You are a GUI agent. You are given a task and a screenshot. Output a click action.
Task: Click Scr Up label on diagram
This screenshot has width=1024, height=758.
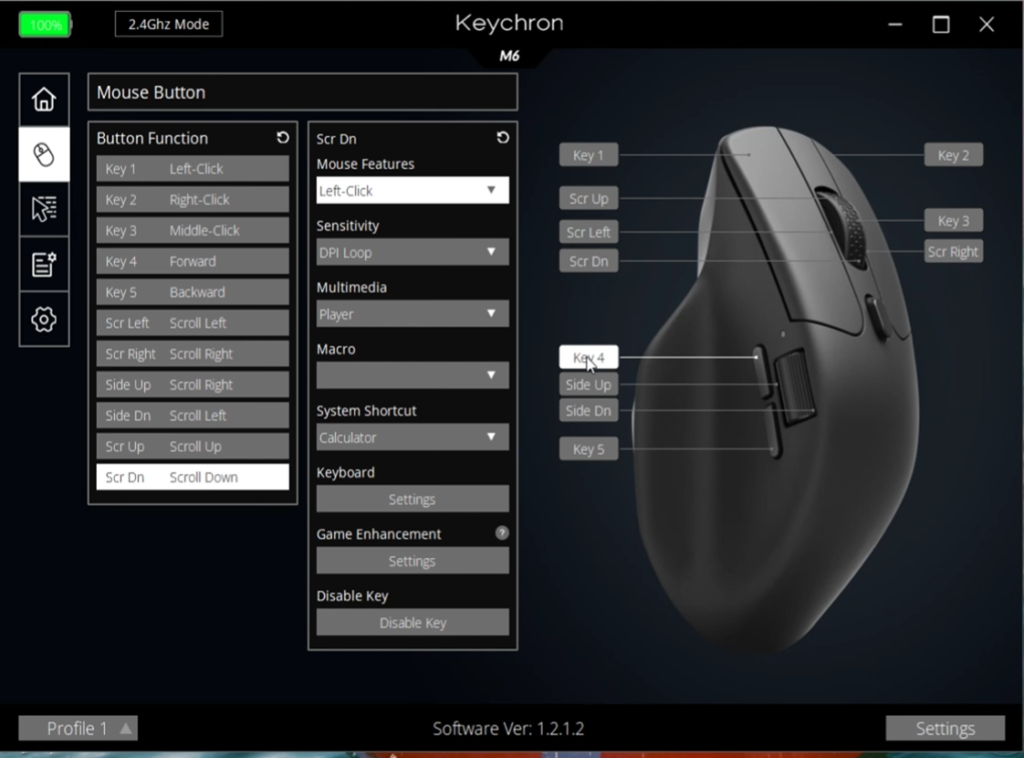pos(588,198)
